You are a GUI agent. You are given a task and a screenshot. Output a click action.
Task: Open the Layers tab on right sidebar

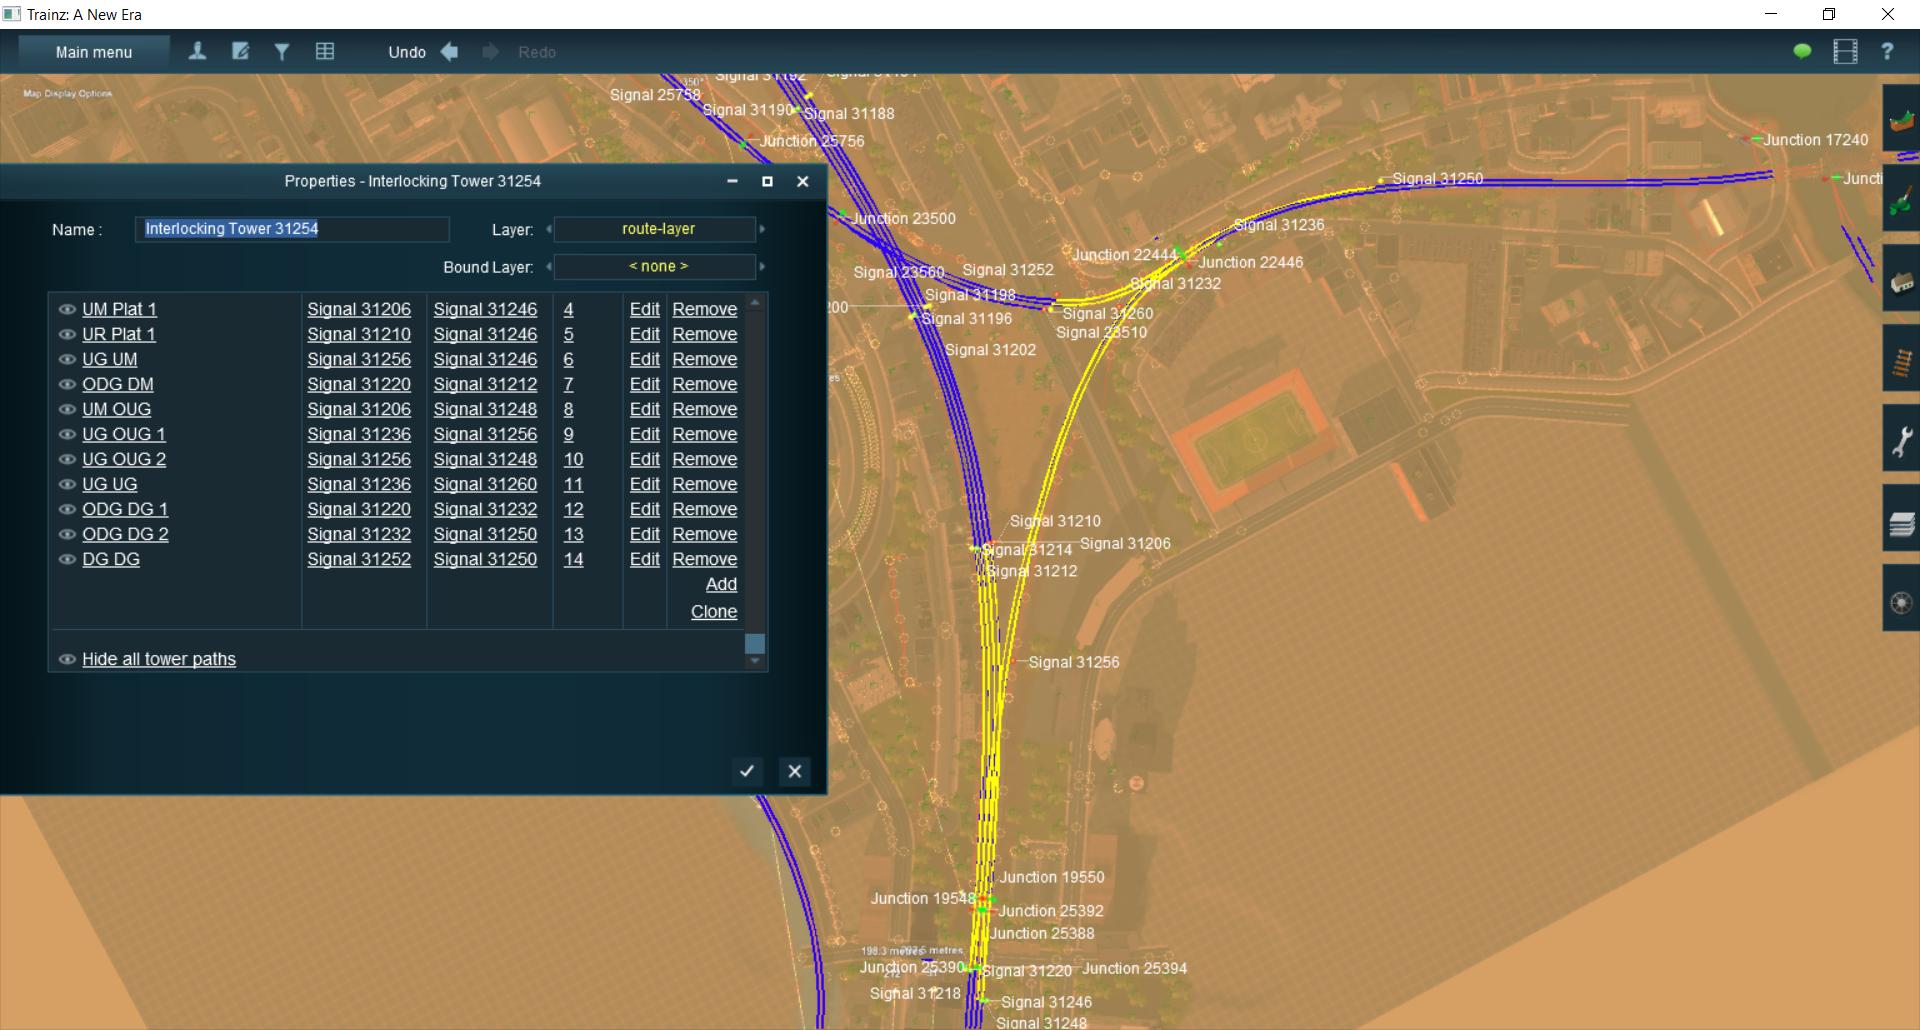point(1901,518)
